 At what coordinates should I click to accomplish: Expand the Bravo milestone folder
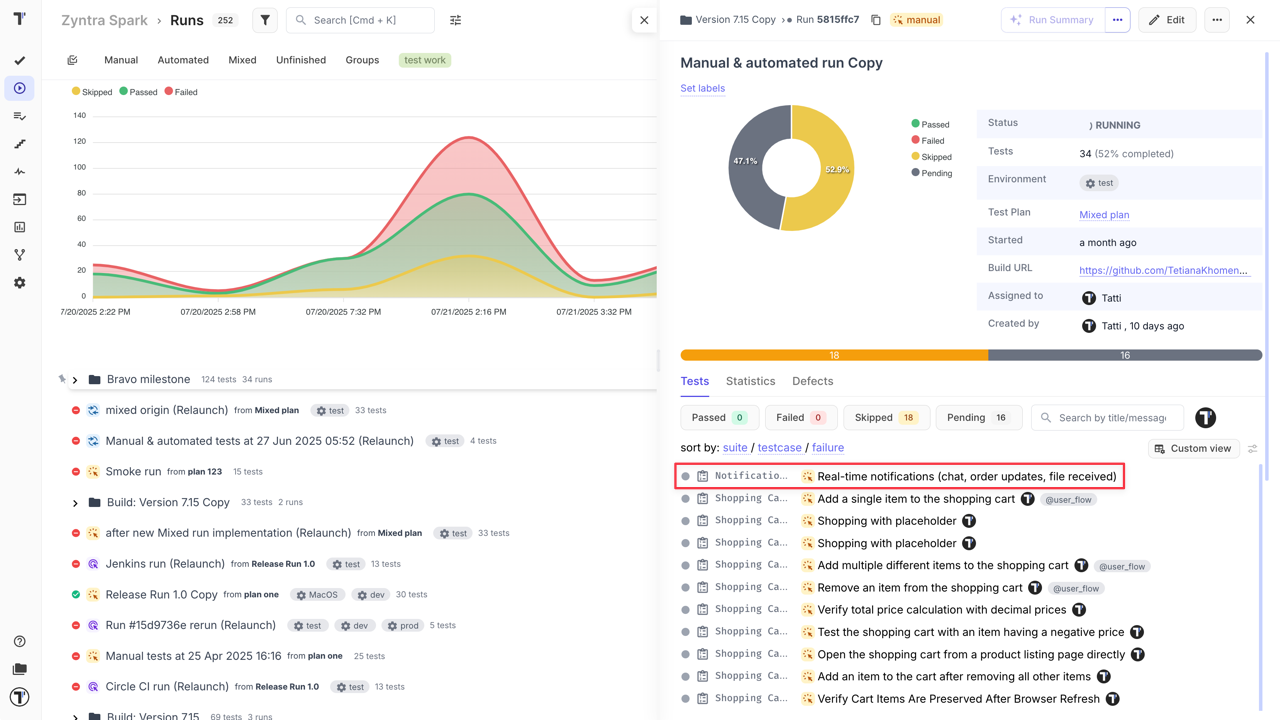point(75,379)
